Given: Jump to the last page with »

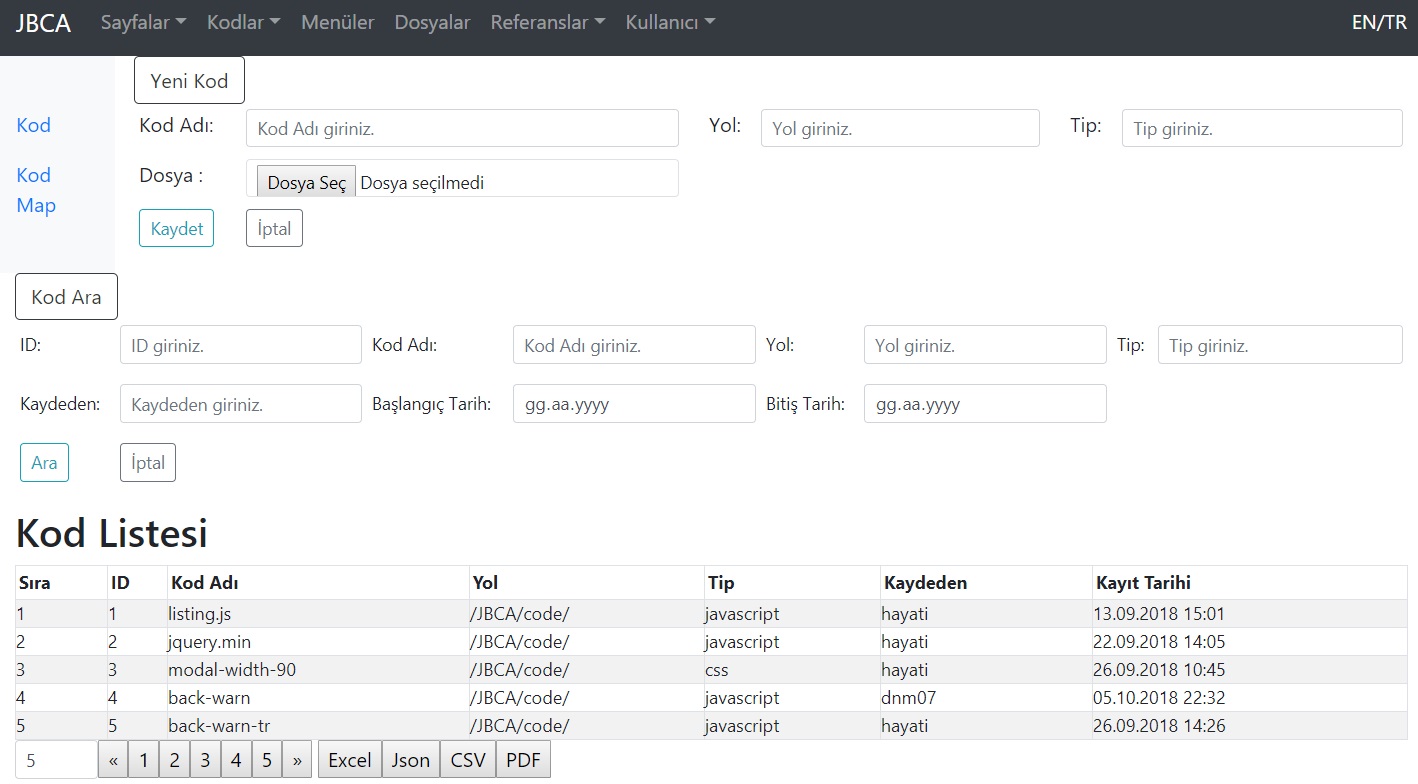Looking at the screenshot, I should tap(296, 758).
